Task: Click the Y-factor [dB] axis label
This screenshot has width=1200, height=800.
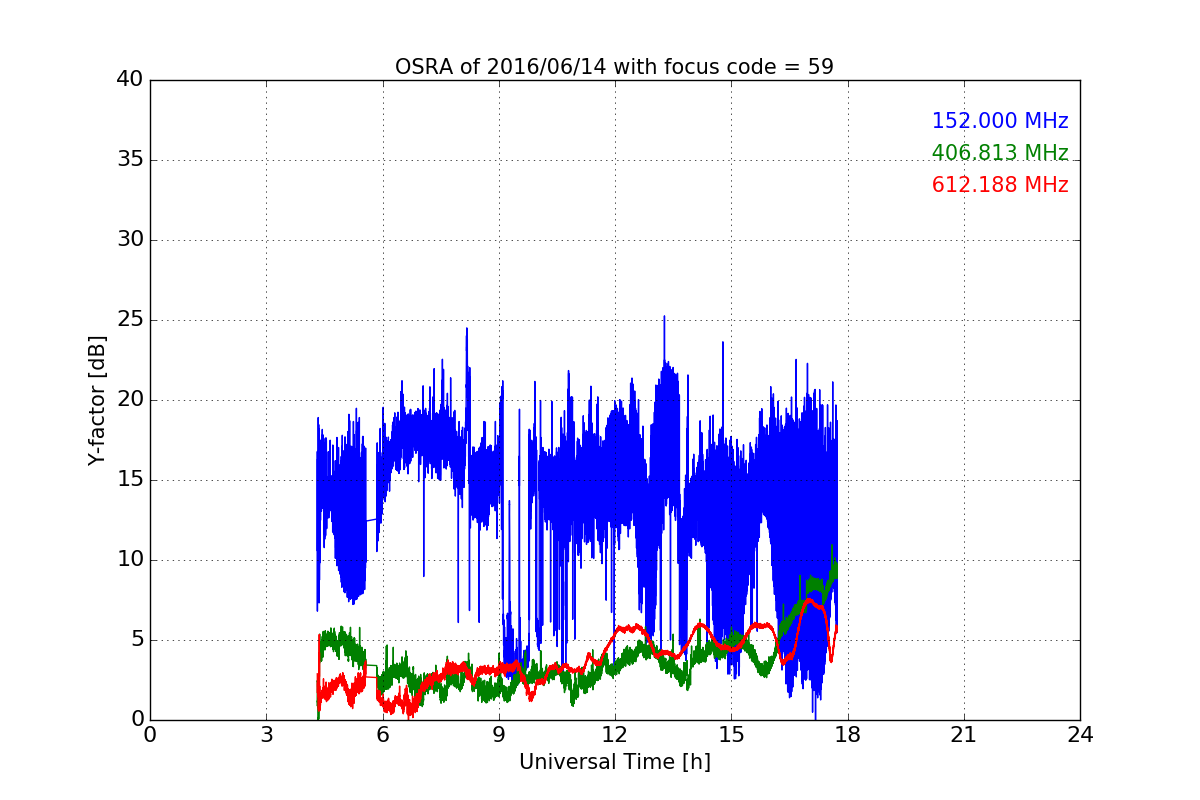Action: pos(97,400)
